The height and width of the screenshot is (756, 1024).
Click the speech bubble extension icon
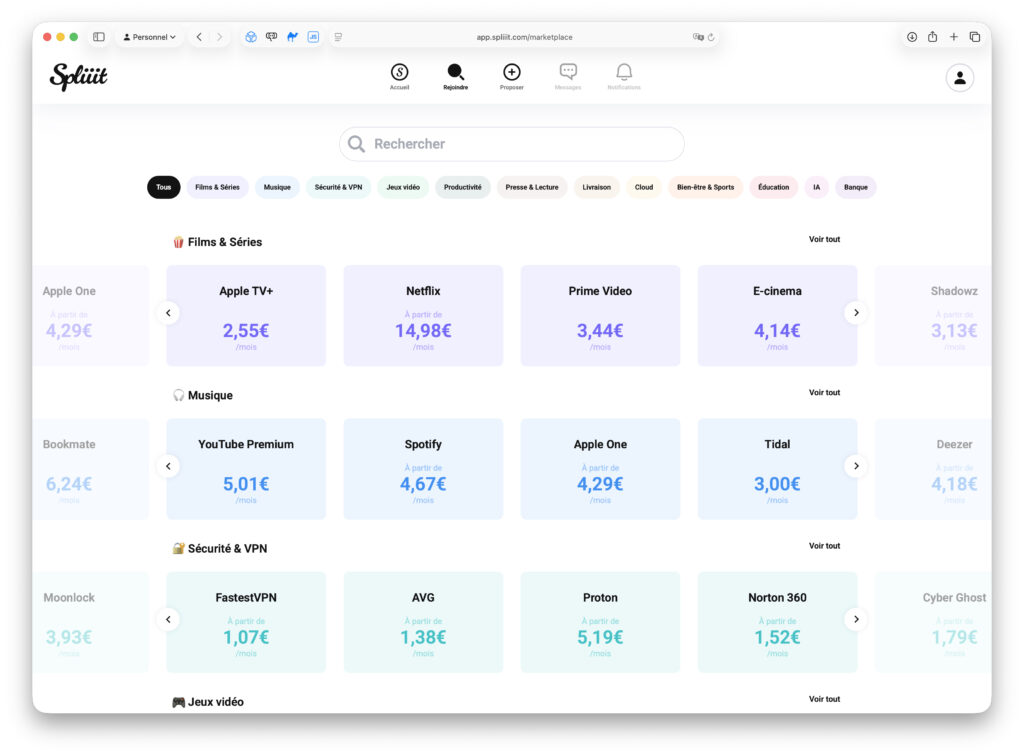pyautogui.click(x=272, y=37)
